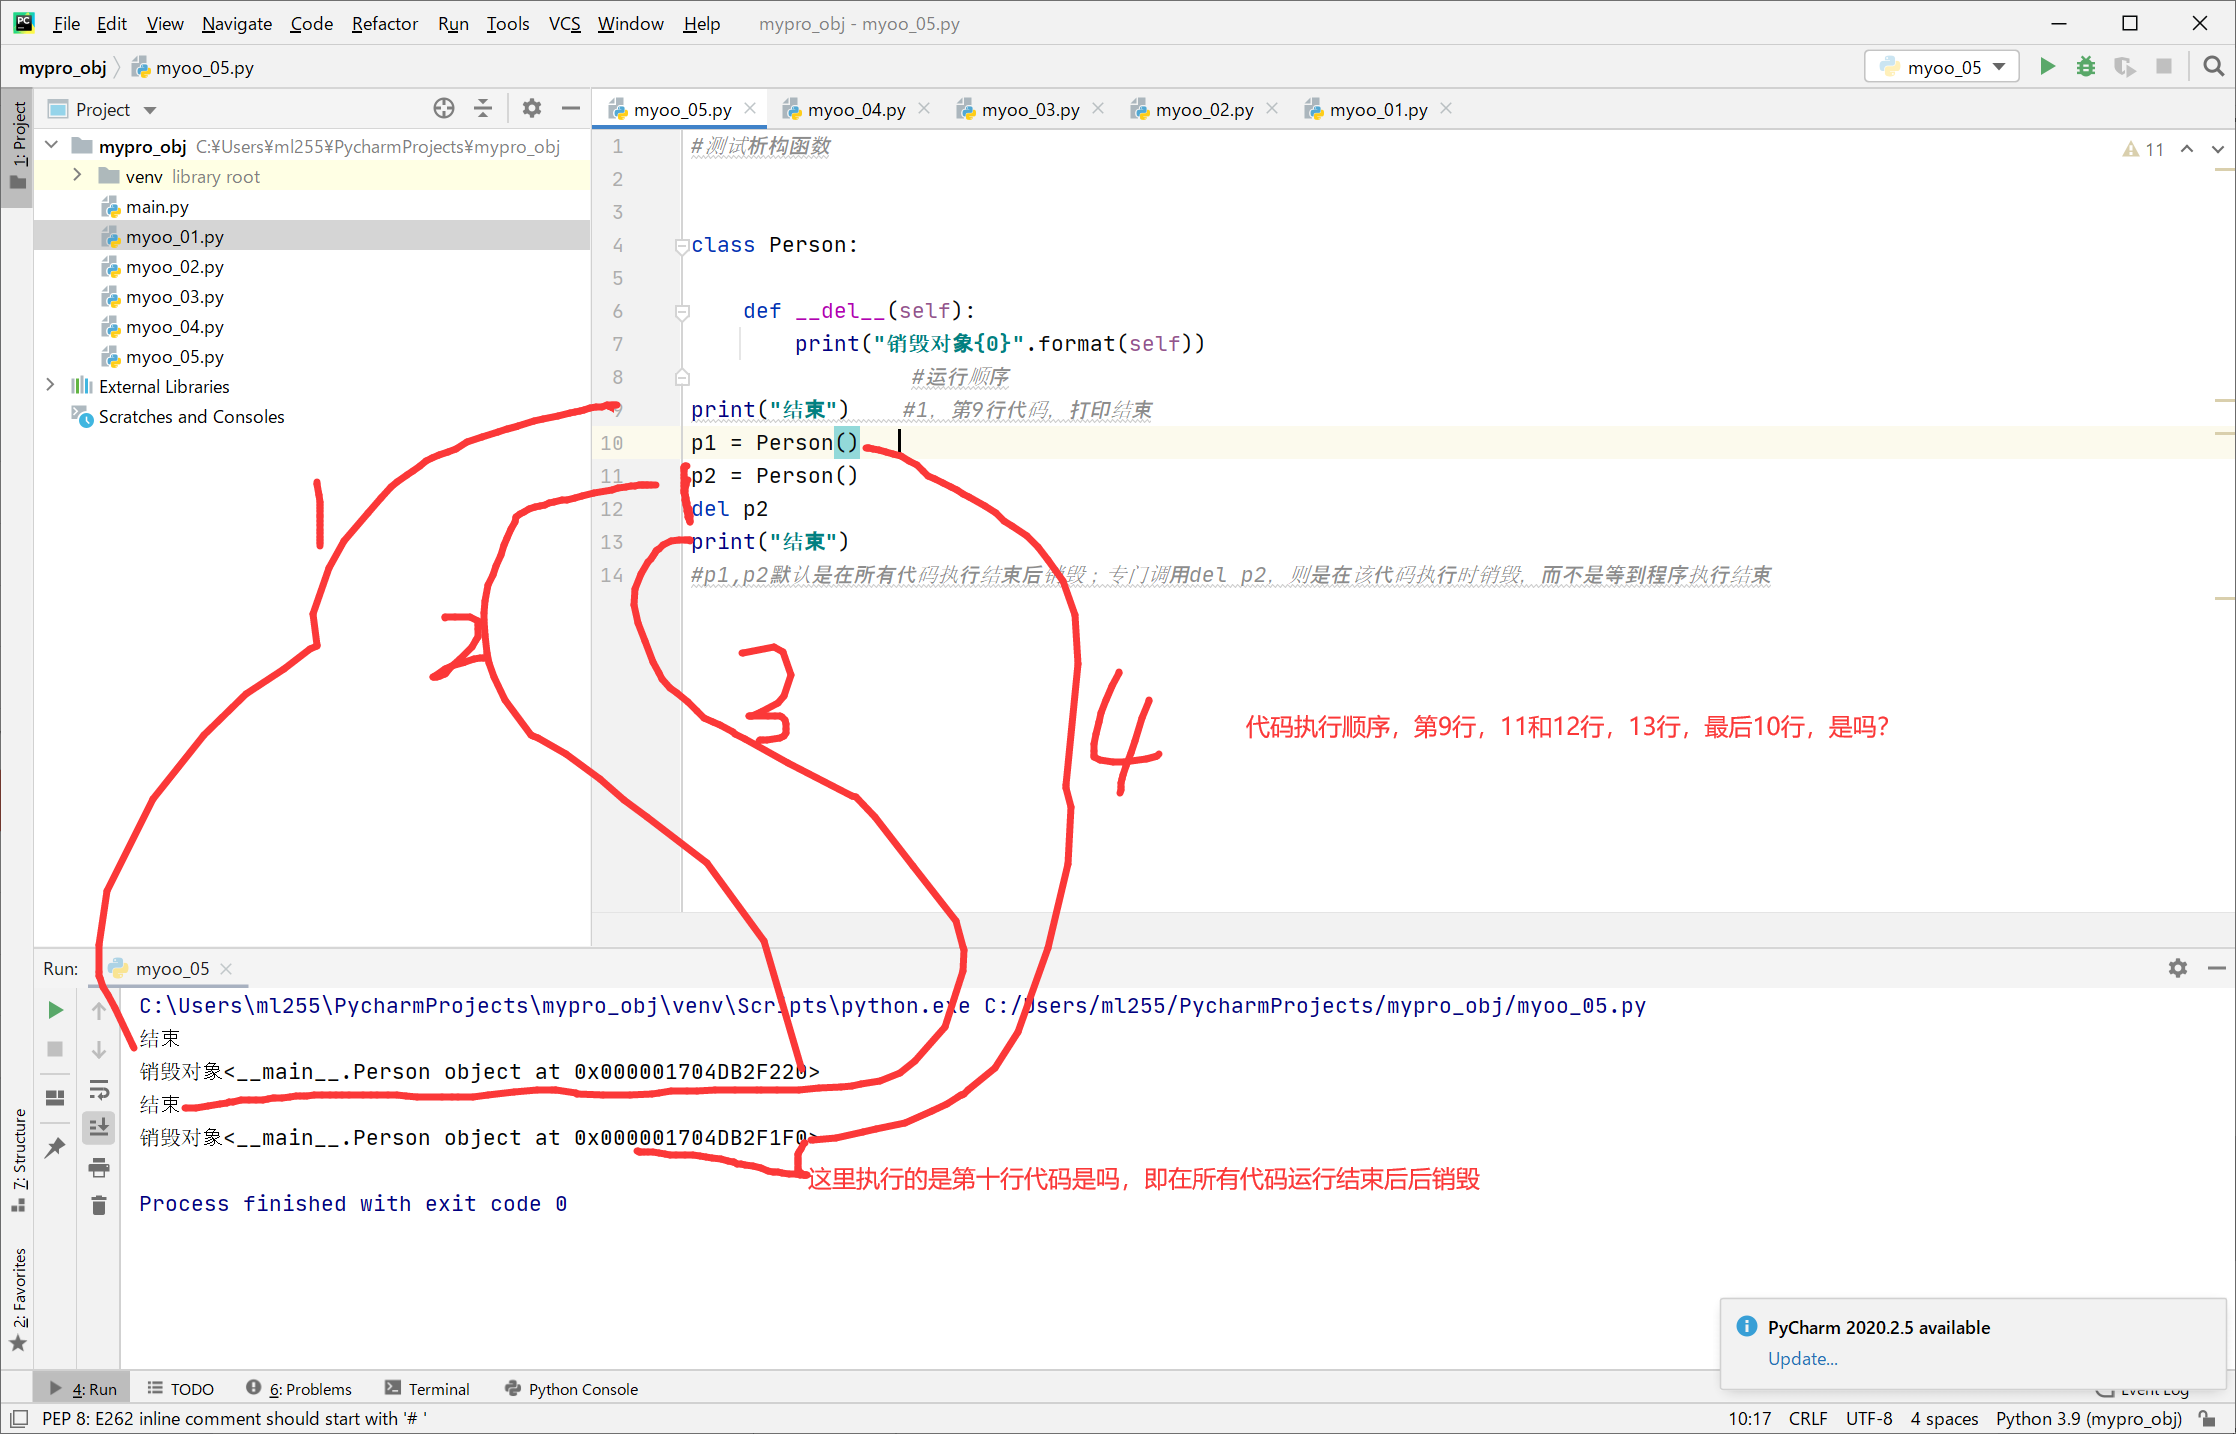Go to next highlighted error arrow
This screenshot has width=2236, height=1434.
click(x=2218, y=149)
